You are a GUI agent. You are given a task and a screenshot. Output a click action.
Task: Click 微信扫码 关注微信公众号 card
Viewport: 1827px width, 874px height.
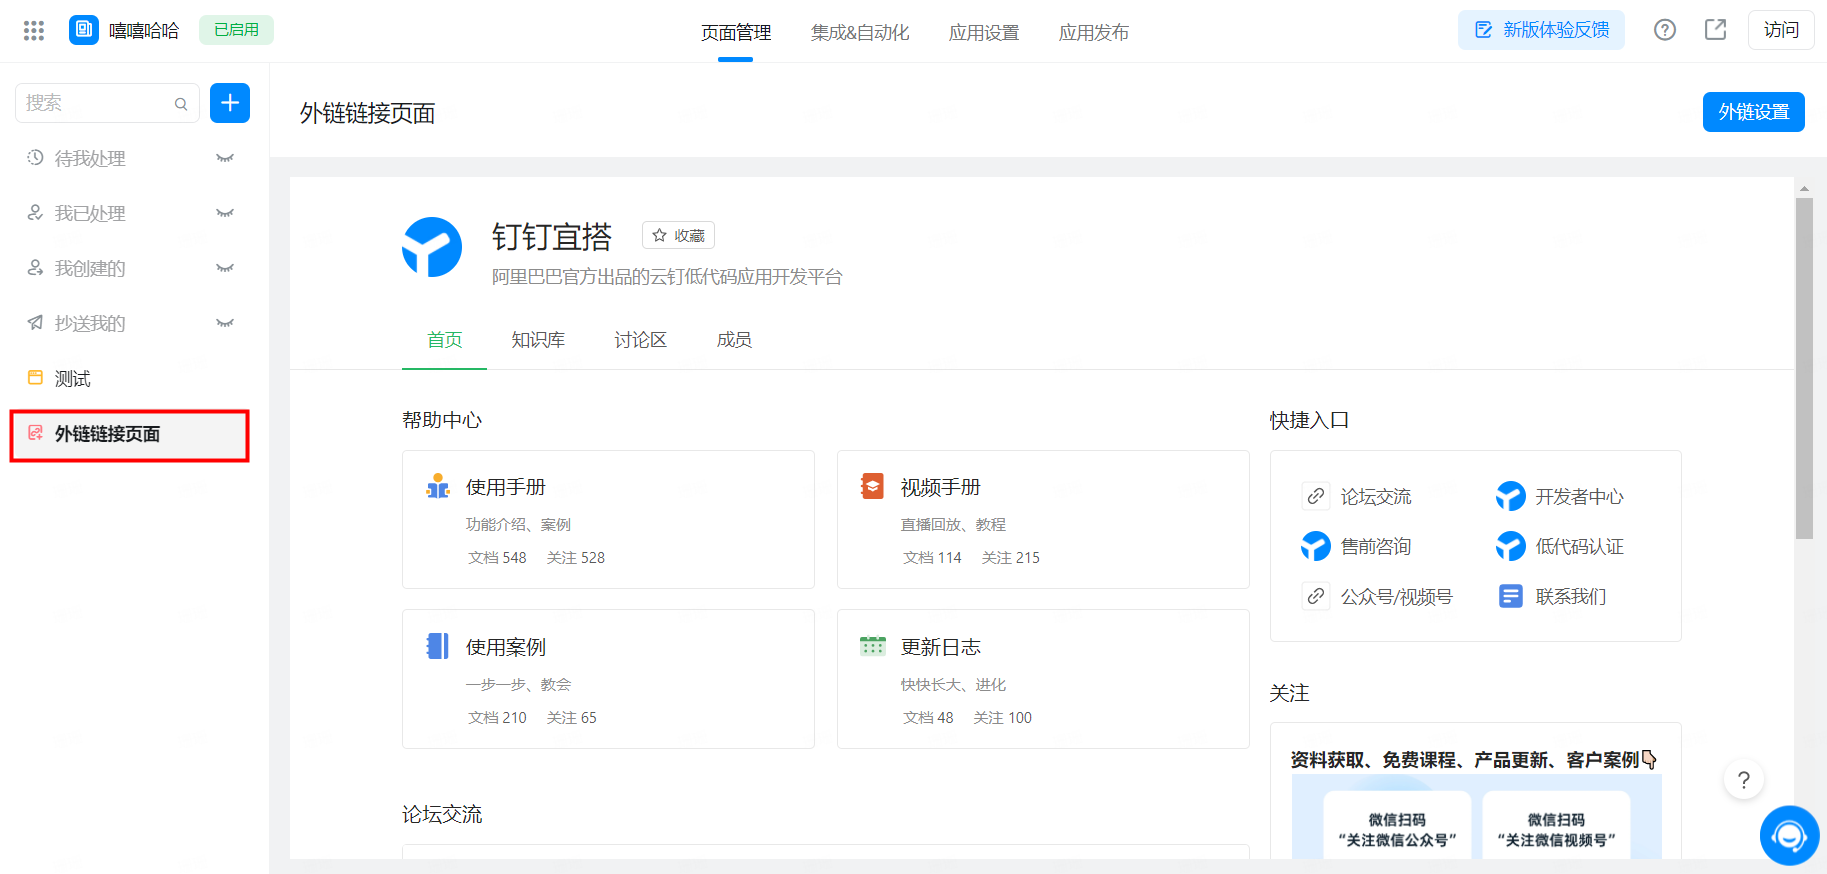click(x=1397, y=826)
